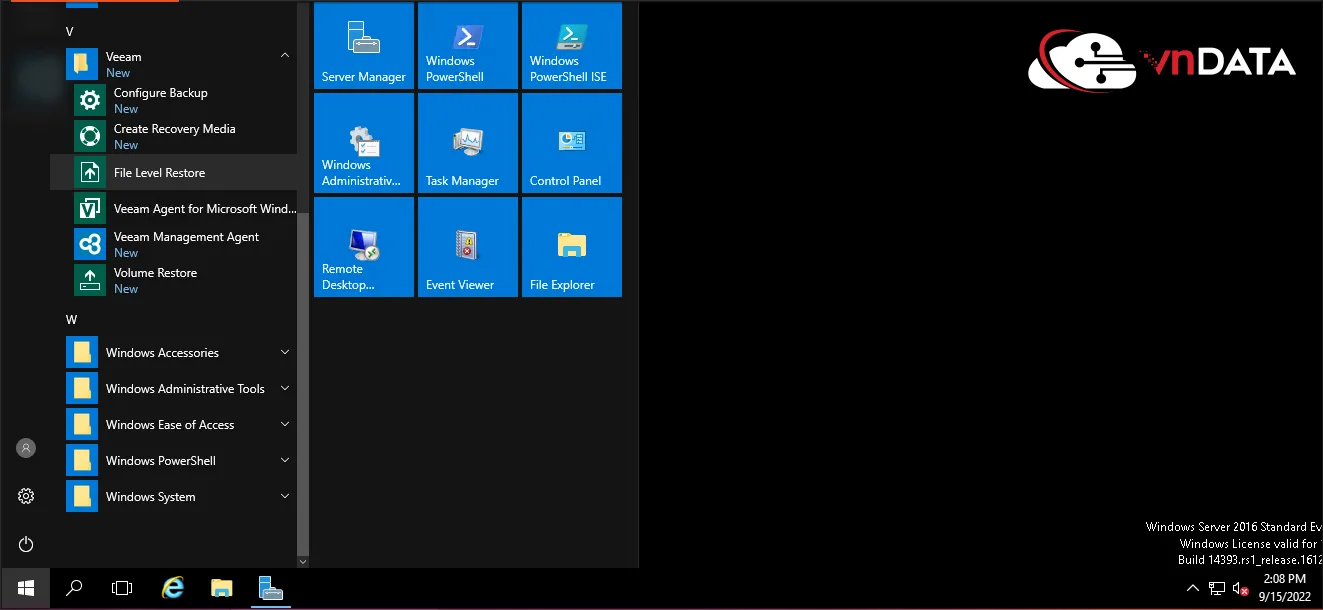Jump to letter W section header
Image resolution: width=1323 pixels, height=610 pixels.
click(71, 320)
